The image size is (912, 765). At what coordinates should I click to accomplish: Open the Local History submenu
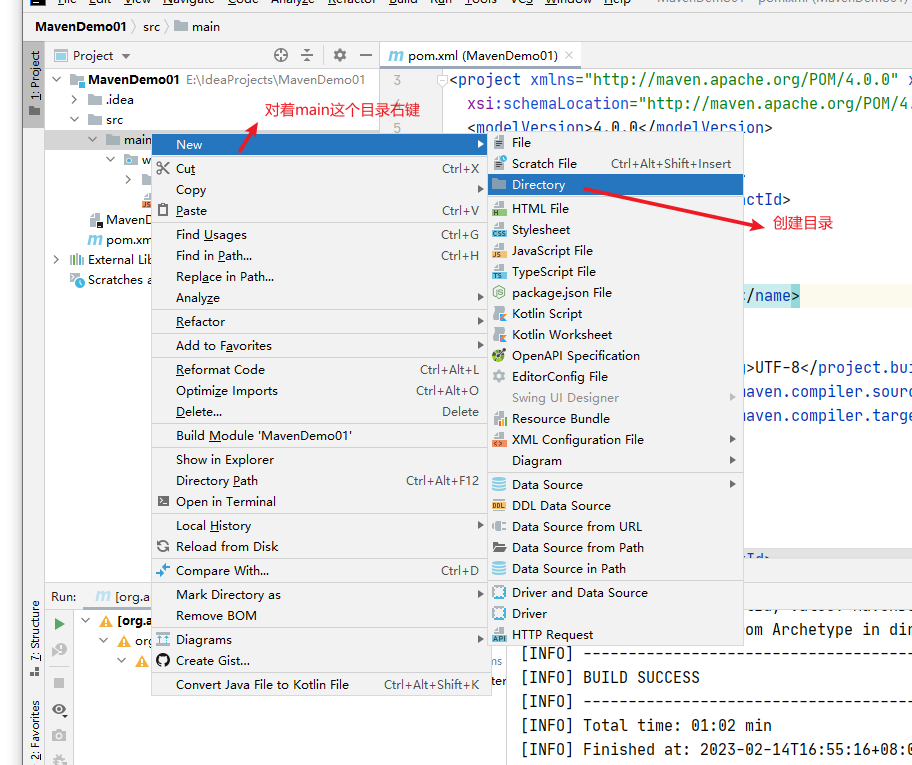[319, 525]
